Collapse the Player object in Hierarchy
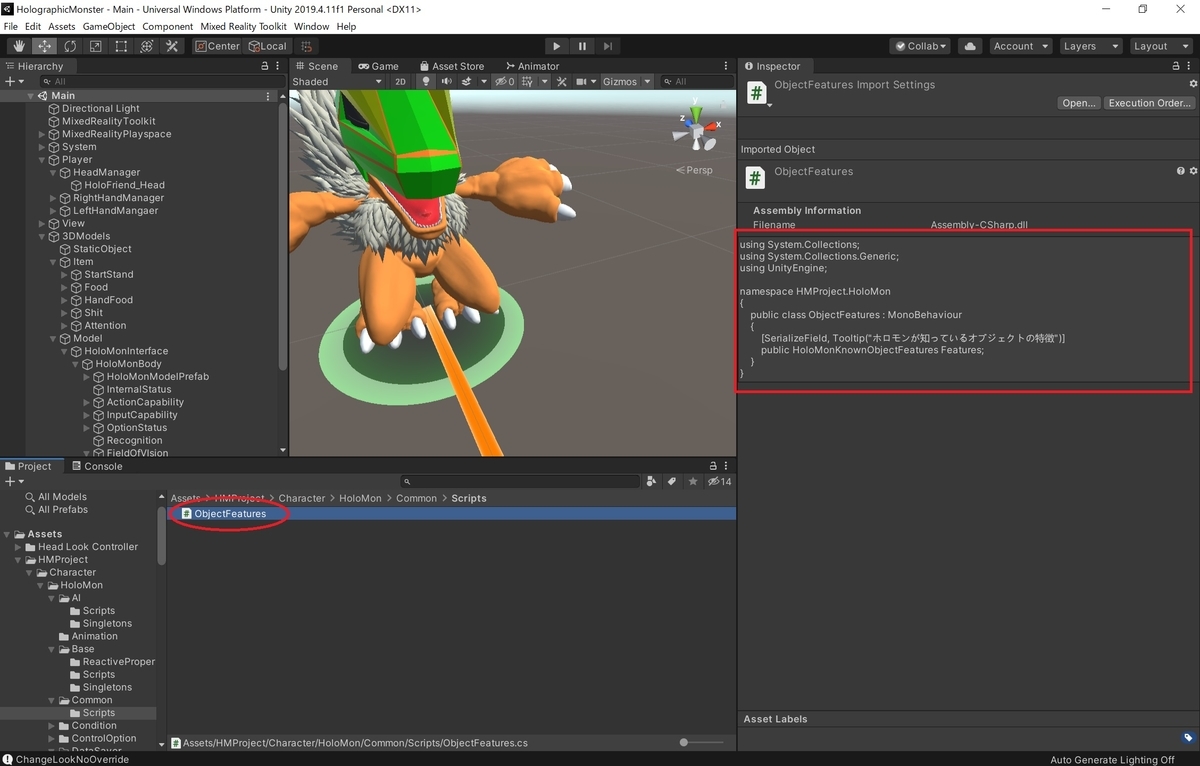The width and height of the screenshot is (1200, 766). 42,159
